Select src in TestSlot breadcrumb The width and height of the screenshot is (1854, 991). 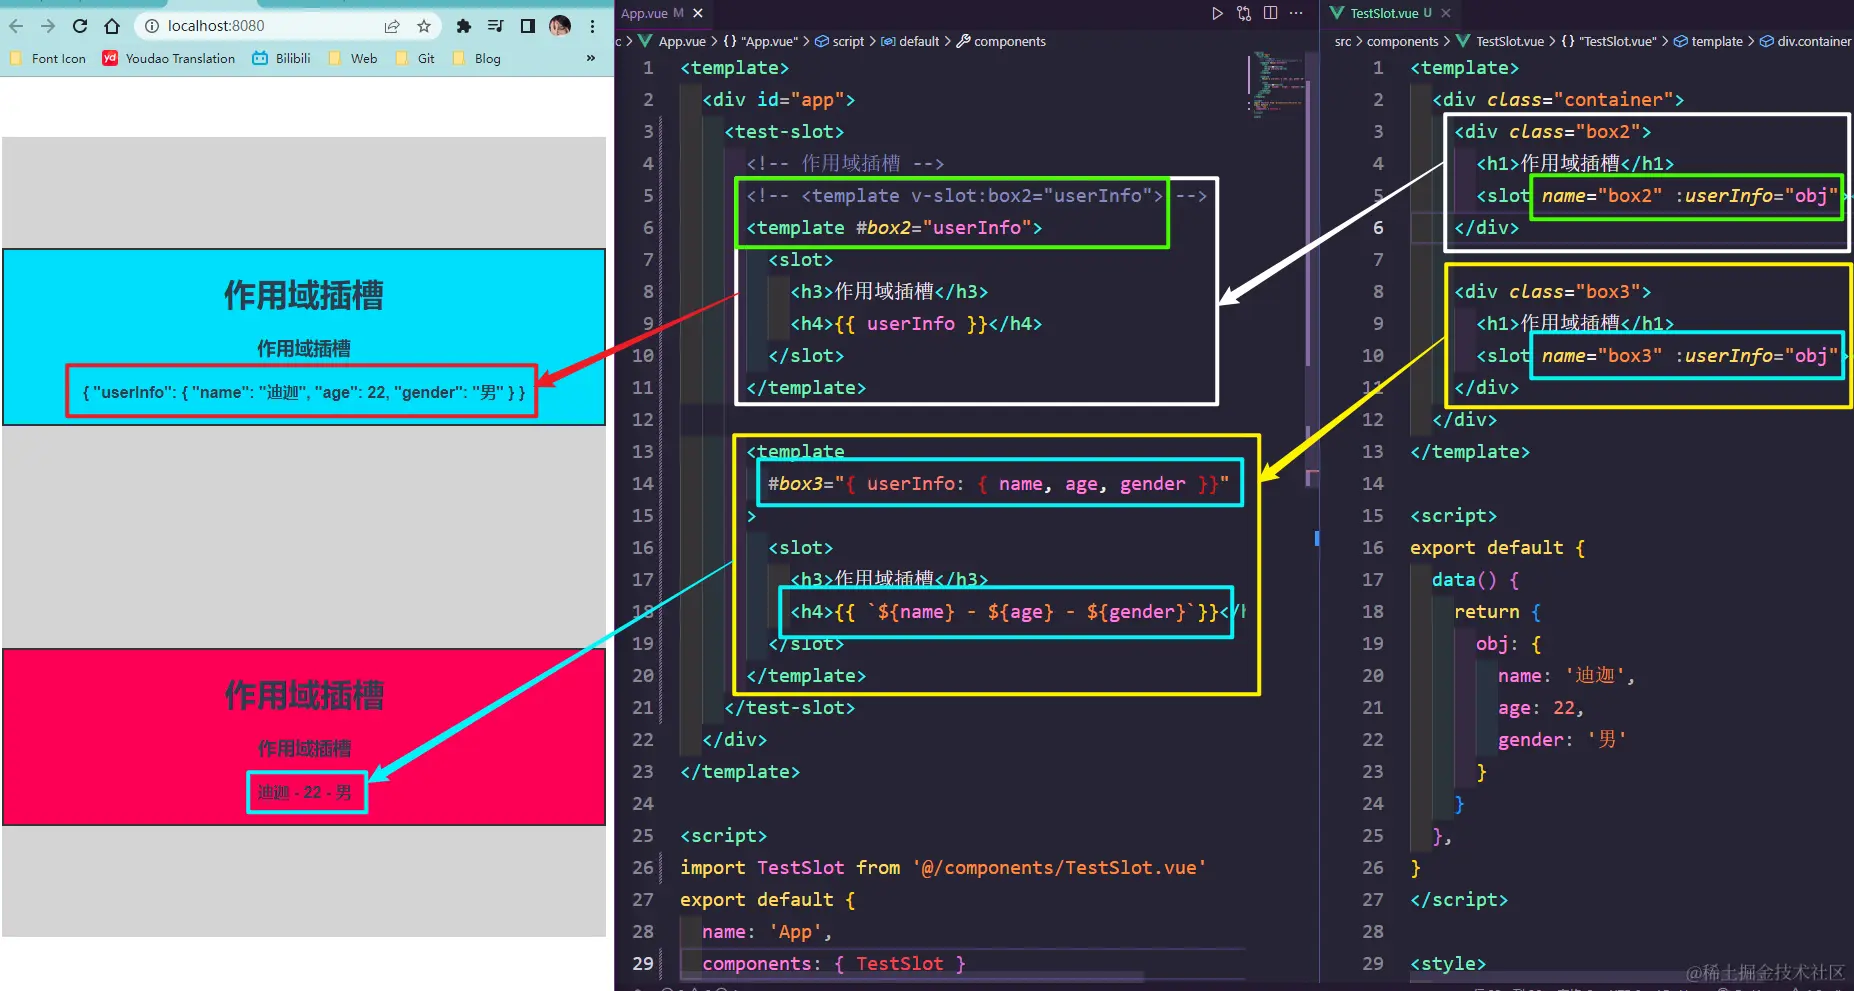1343,41
